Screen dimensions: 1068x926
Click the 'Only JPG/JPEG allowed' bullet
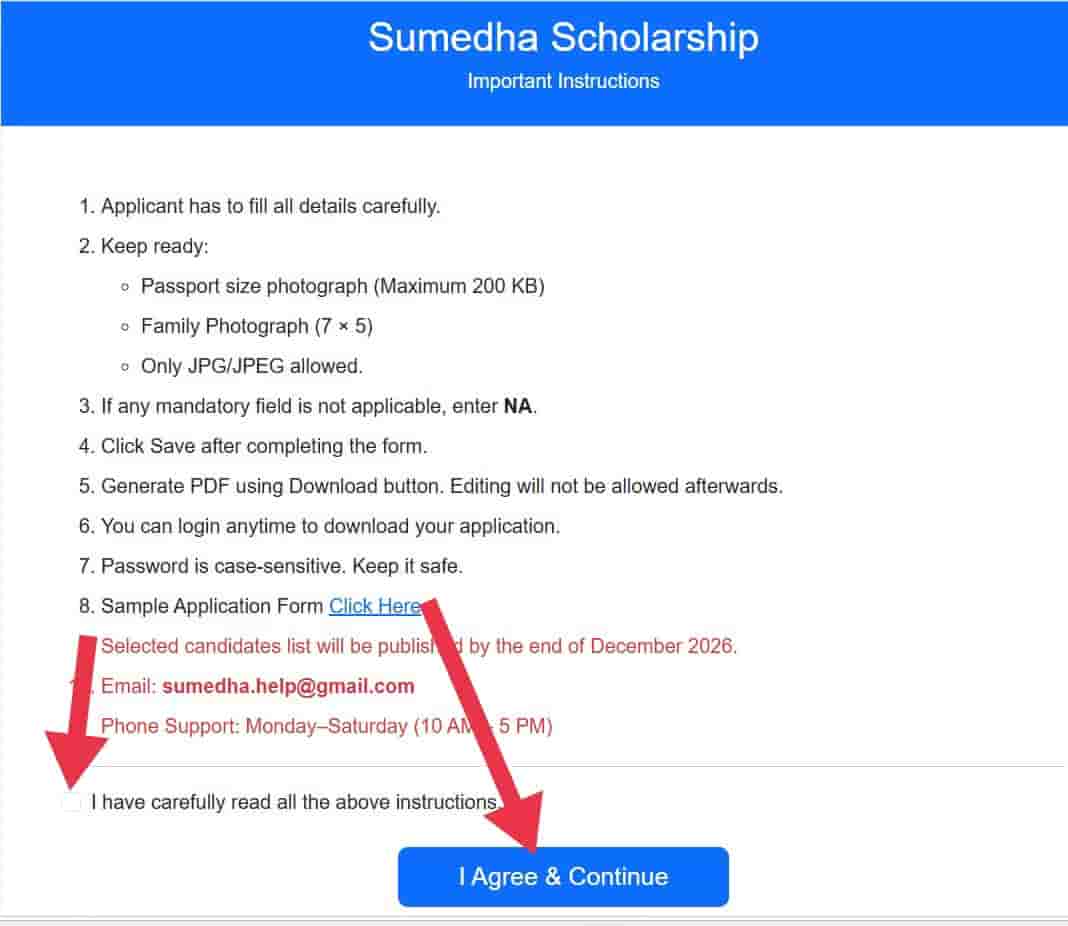pyautogui.click(x=251, y=366)
